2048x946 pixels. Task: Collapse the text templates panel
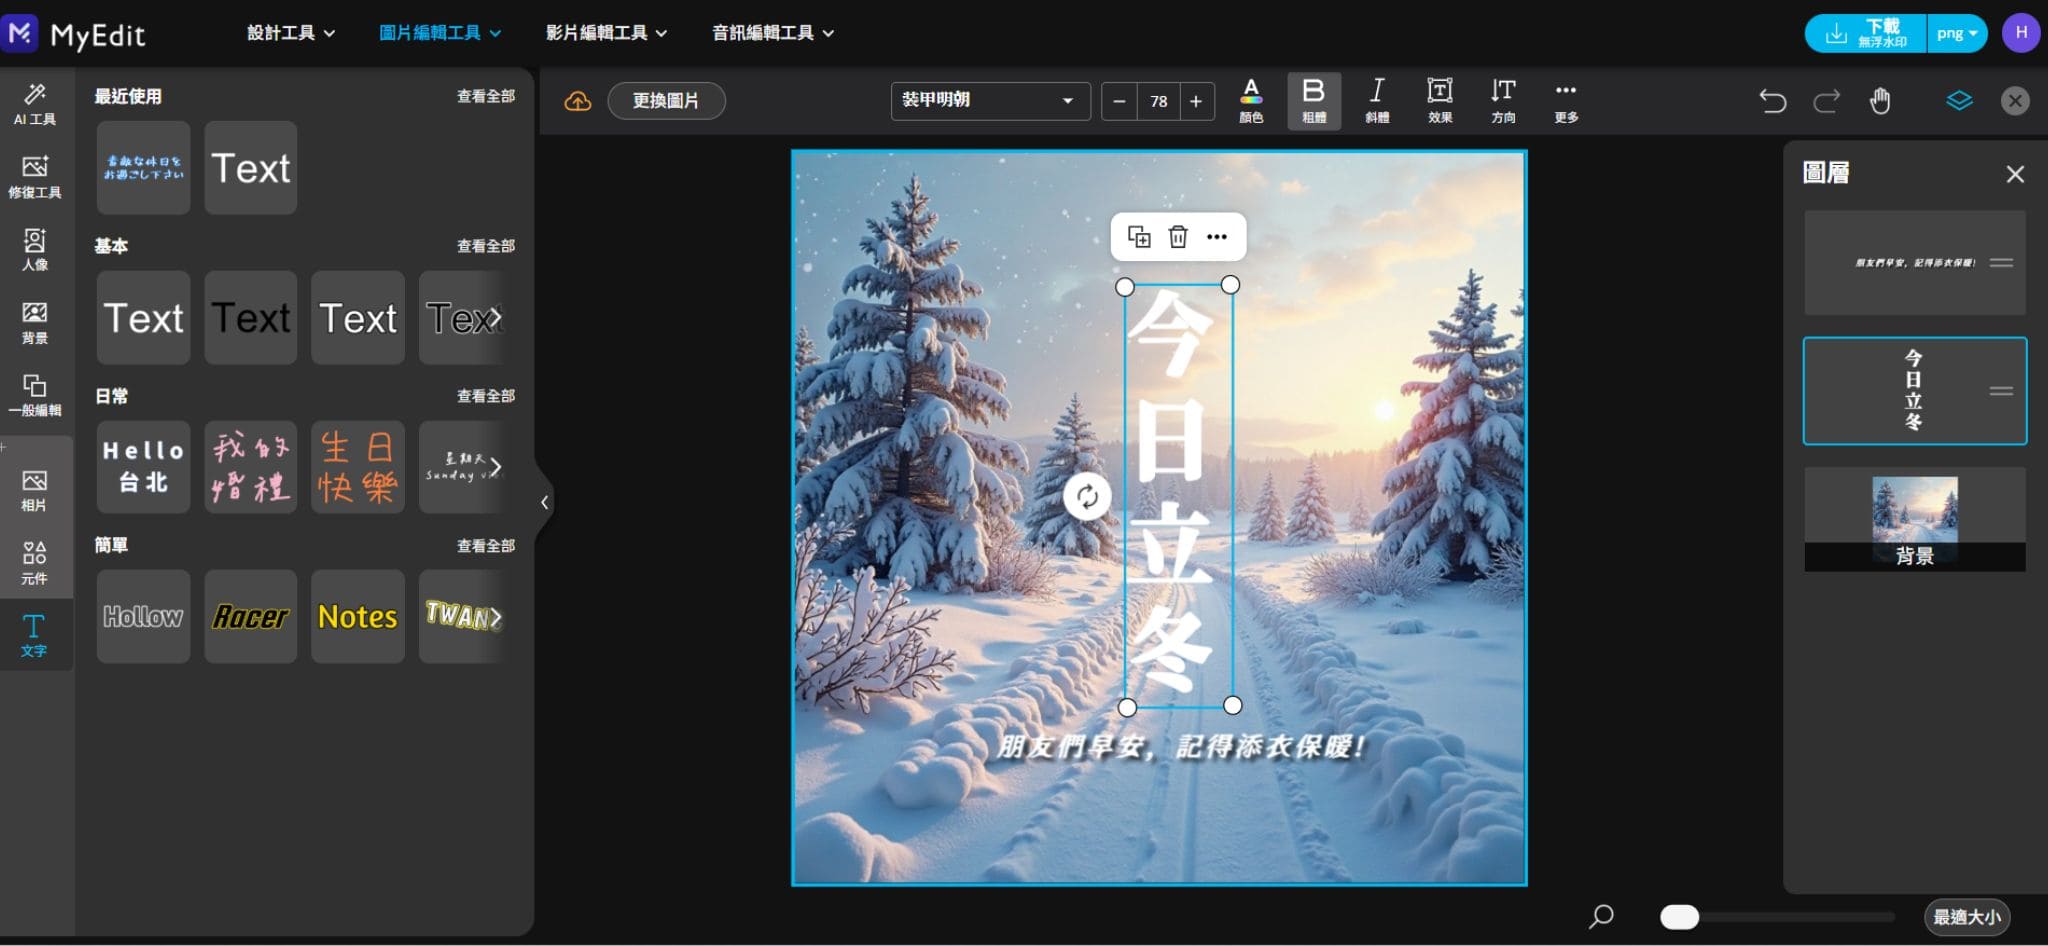pos(545,501)
